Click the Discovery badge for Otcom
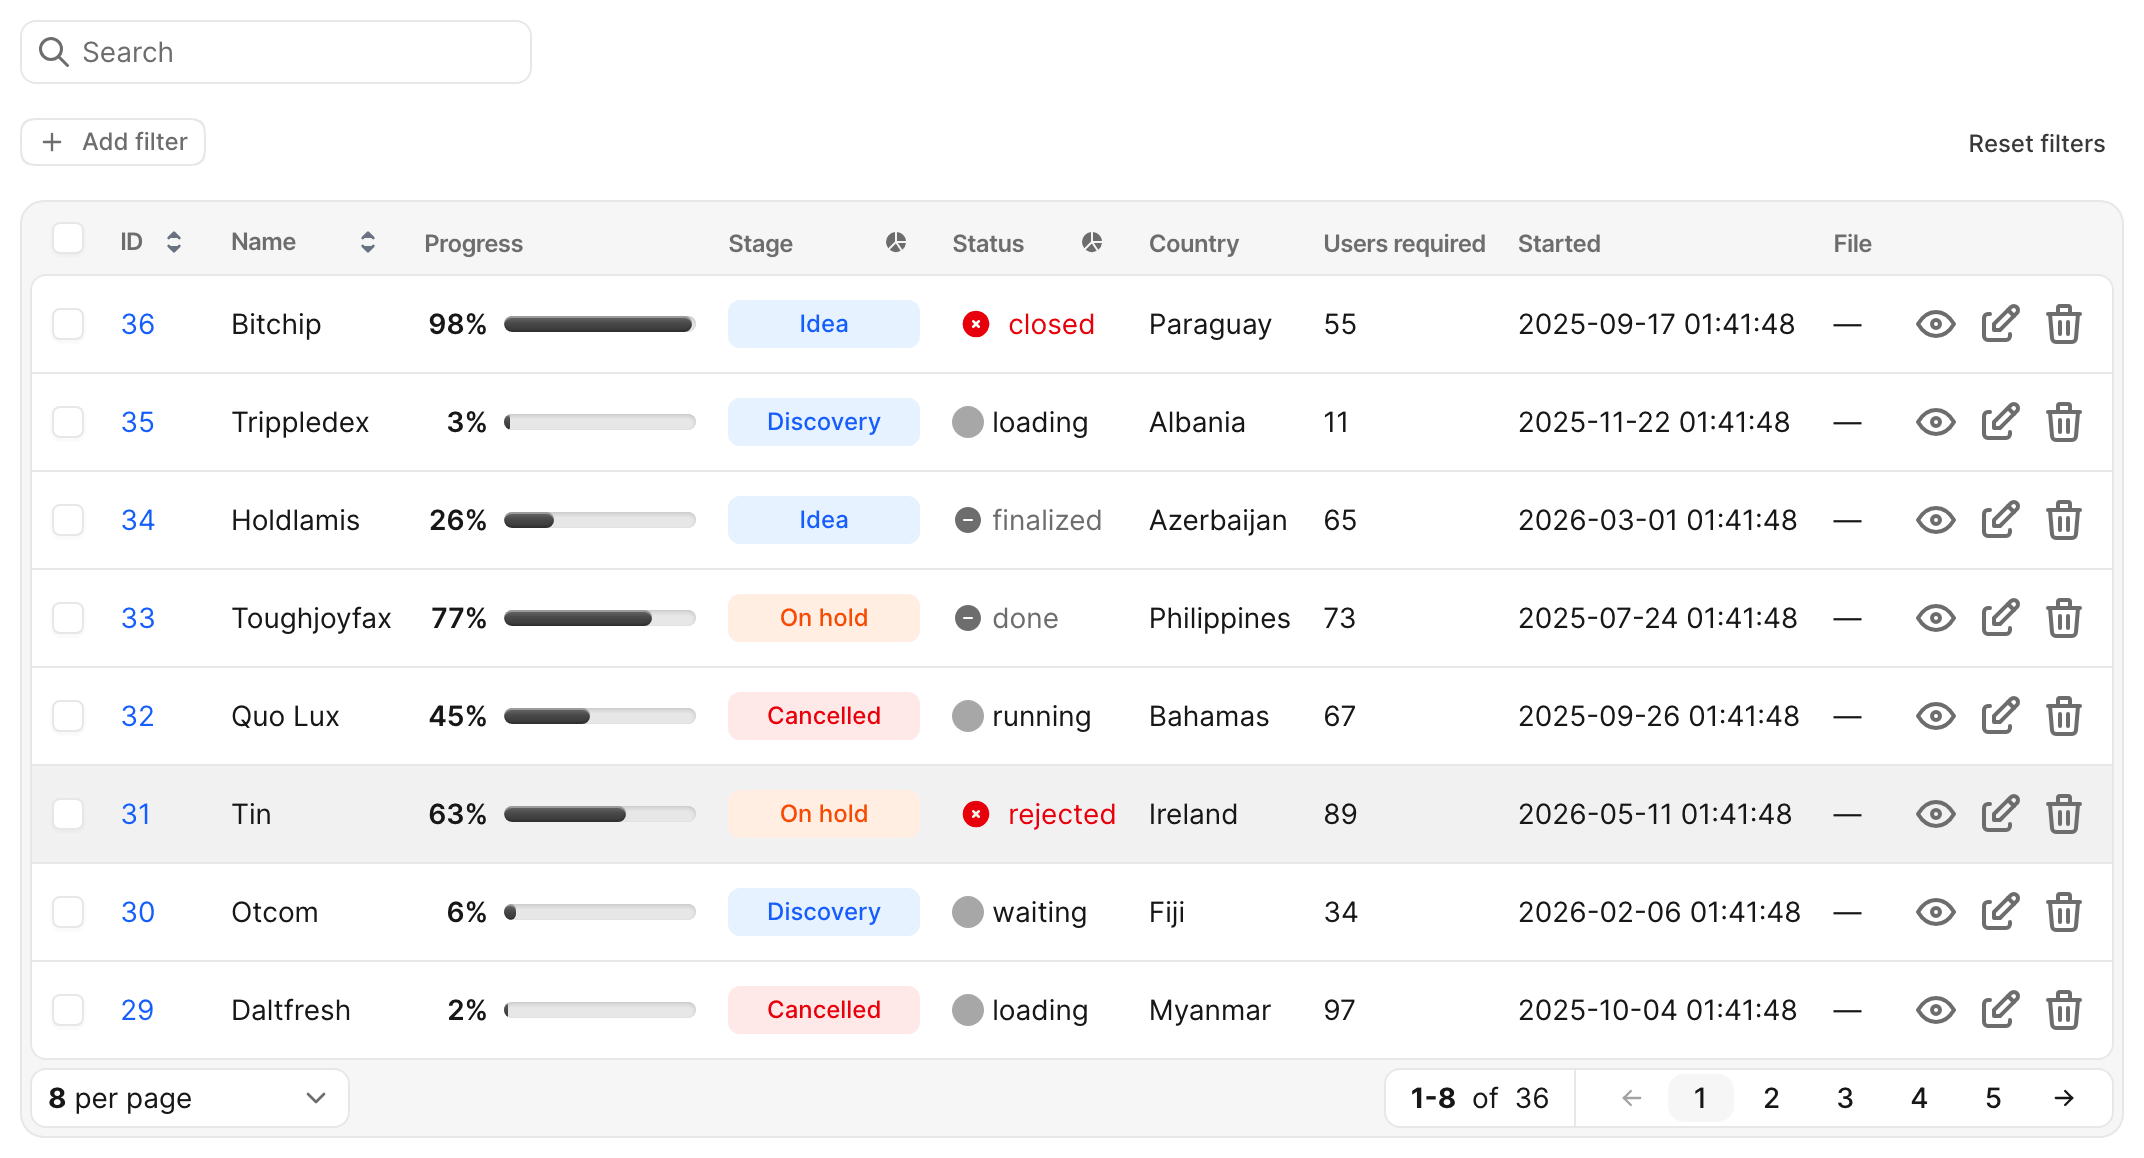 [x=824, y=912]
